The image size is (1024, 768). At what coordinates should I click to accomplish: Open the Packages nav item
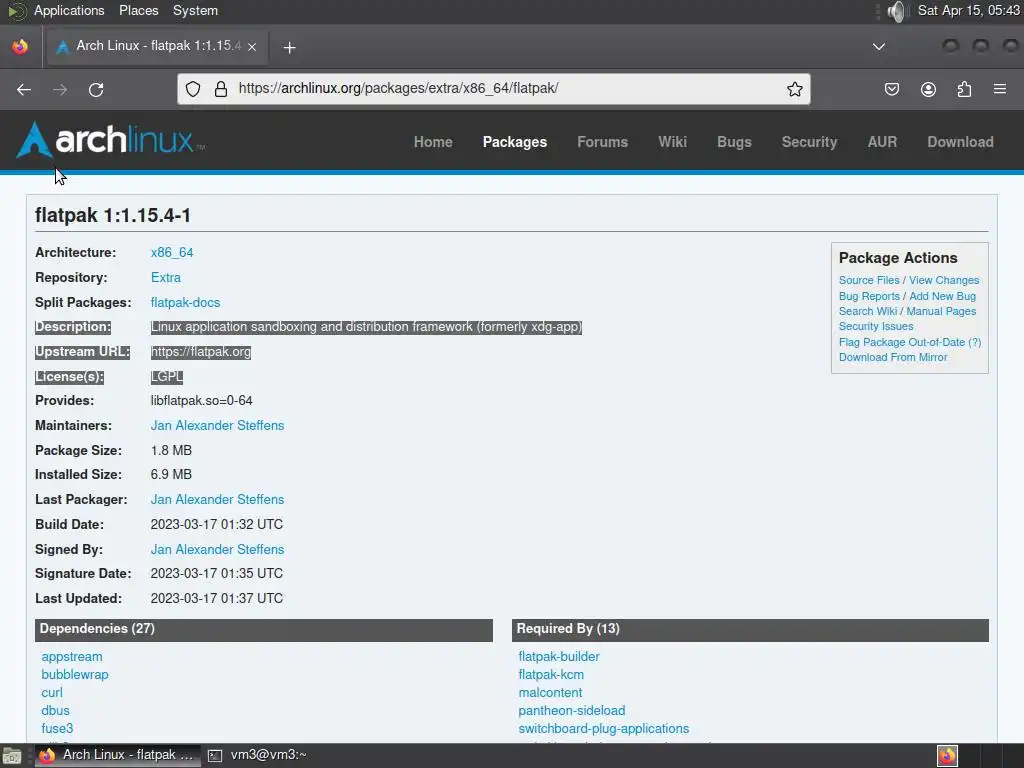coord(515,142)
